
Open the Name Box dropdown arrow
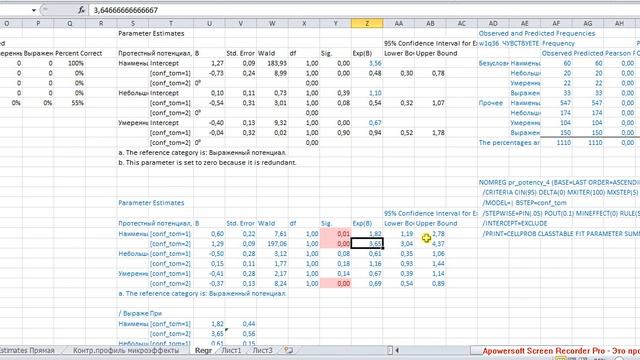(33, 10)
